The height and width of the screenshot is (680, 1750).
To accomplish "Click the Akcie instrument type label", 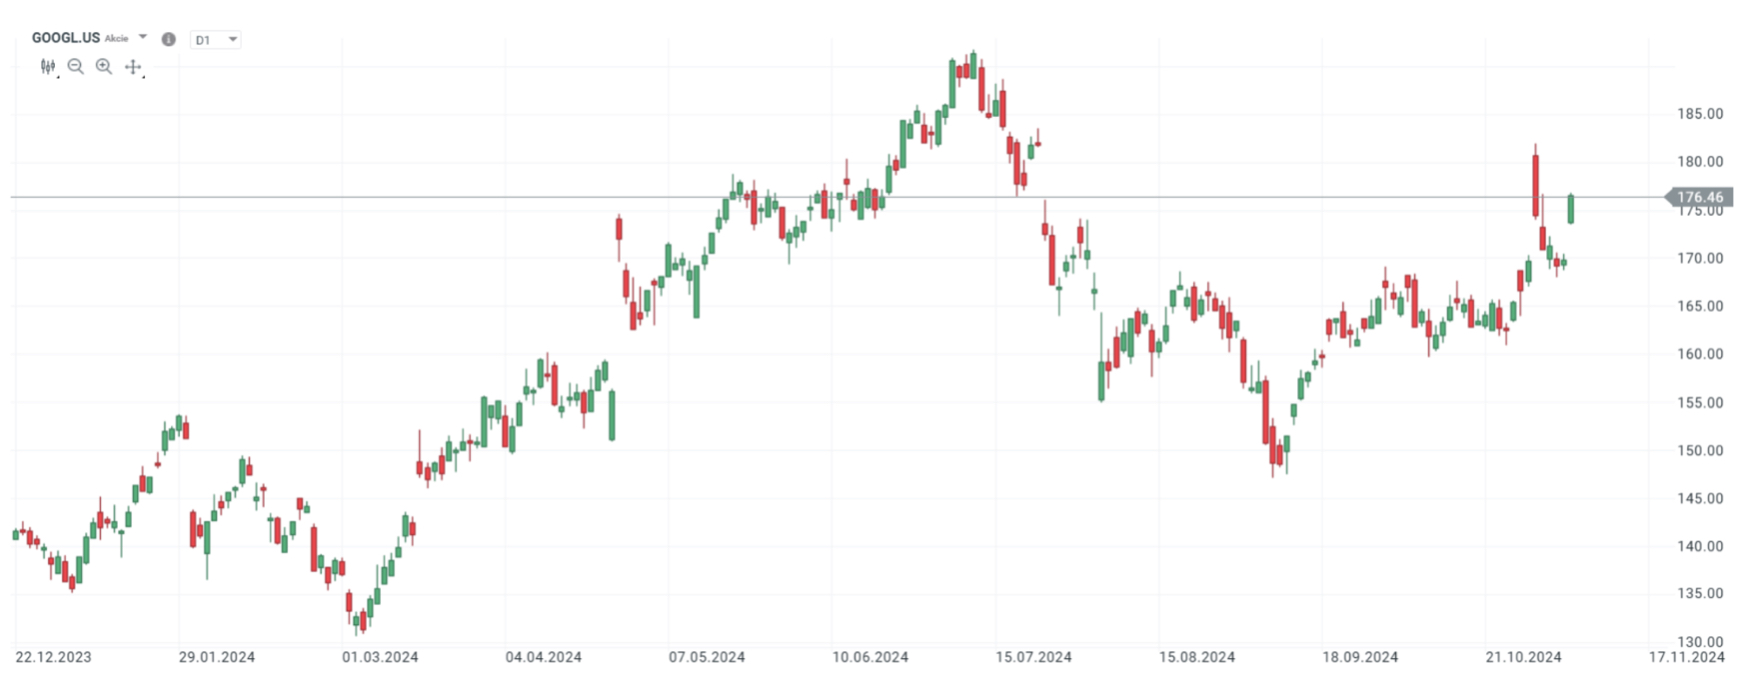I will tap(117, 38).
